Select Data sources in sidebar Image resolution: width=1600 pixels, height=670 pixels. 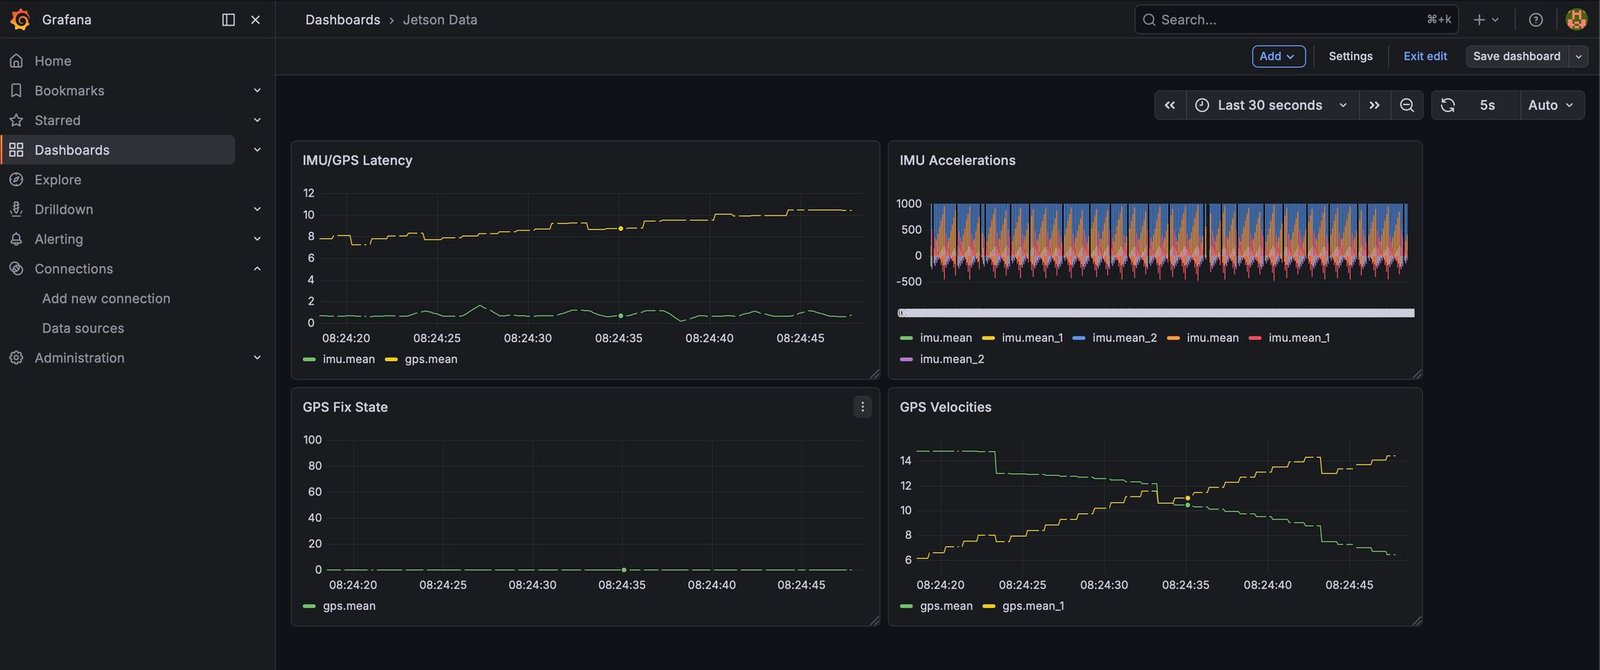coord(83,328)
